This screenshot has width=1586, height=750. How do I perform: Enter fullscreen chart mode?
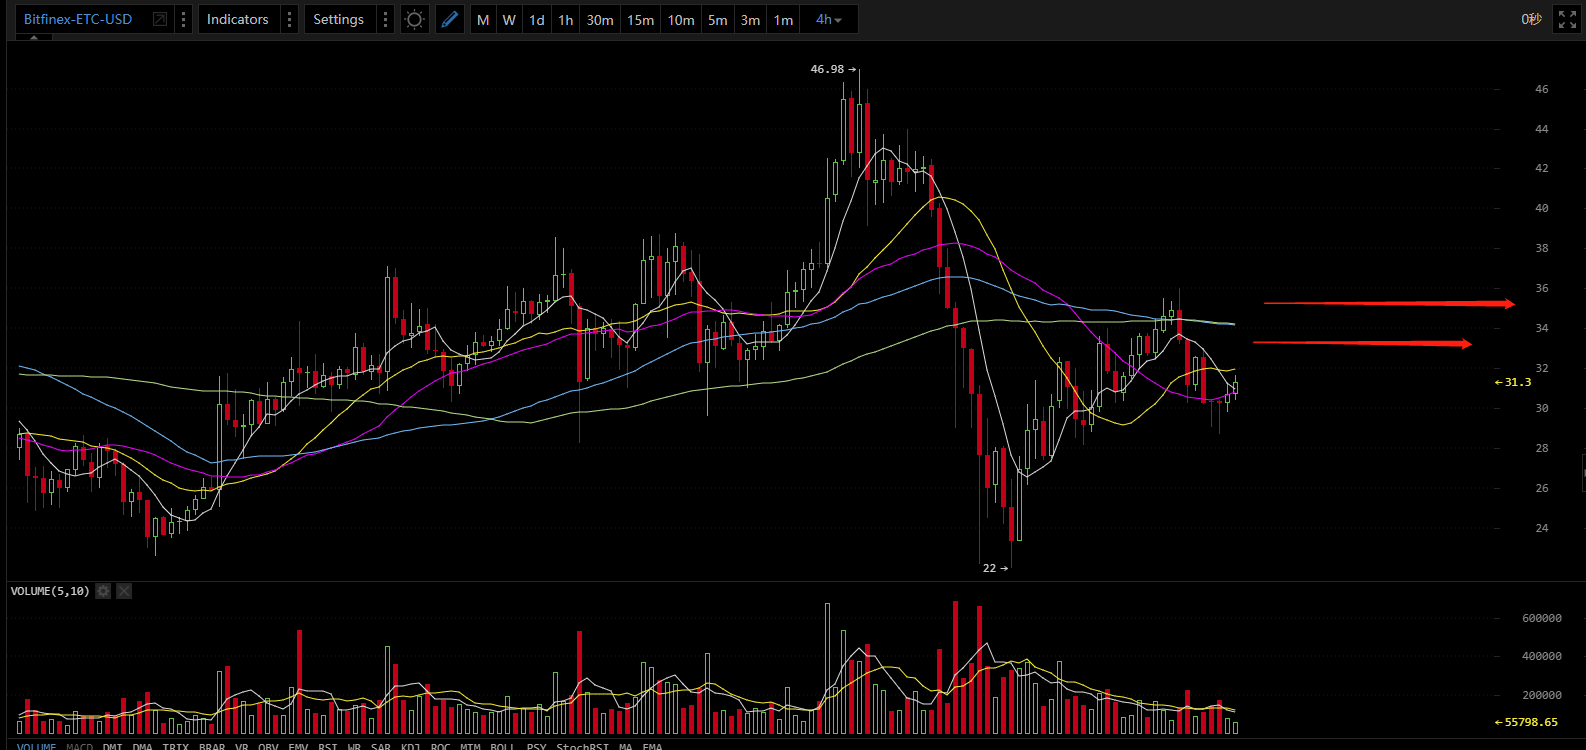tap(1567, 19)
